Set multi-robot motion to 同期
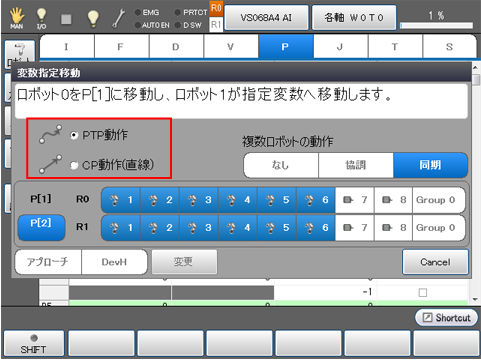The image size is (481, 360). click(431, 165)
